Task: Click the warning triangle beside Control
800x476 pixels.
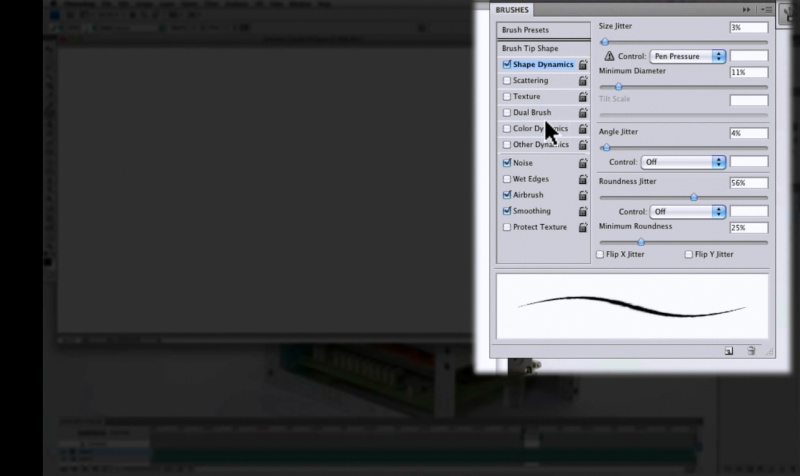Action: pyautogui.click(x=609, y=56)
